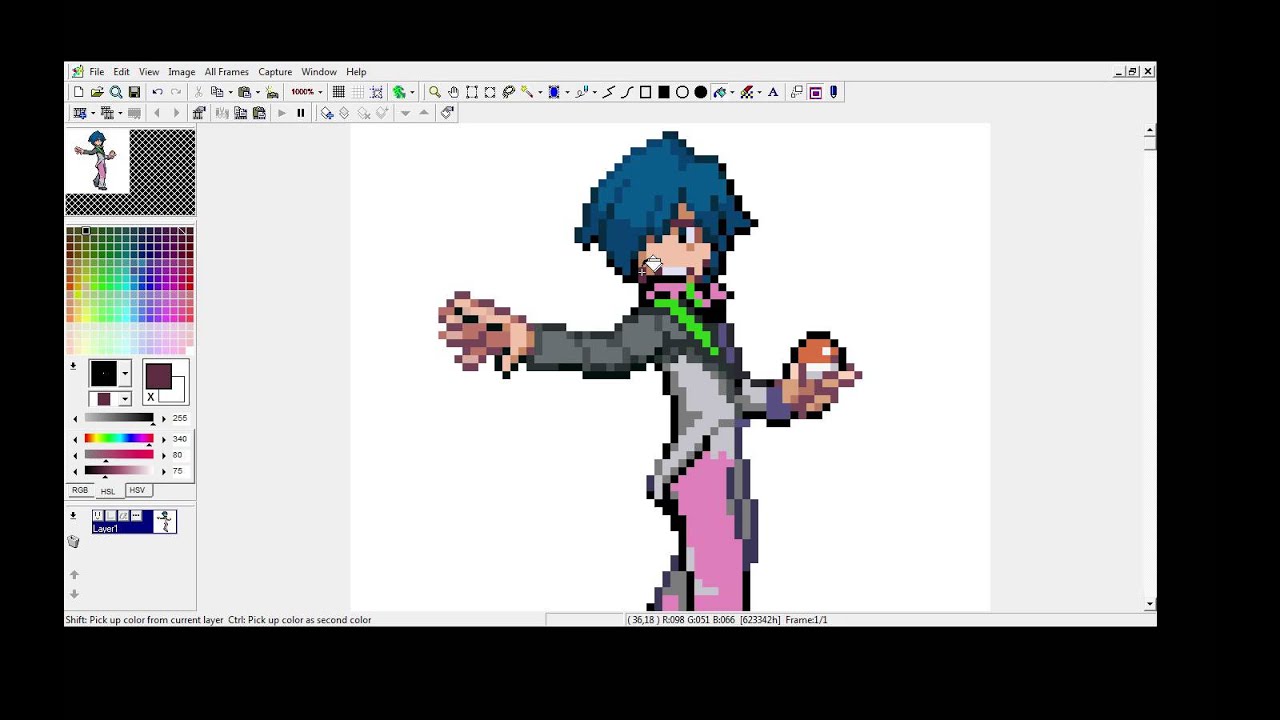This screenshot has width=1280, height=720.
Task: Select the Curve drawing tool
Action: pos(627,92)
